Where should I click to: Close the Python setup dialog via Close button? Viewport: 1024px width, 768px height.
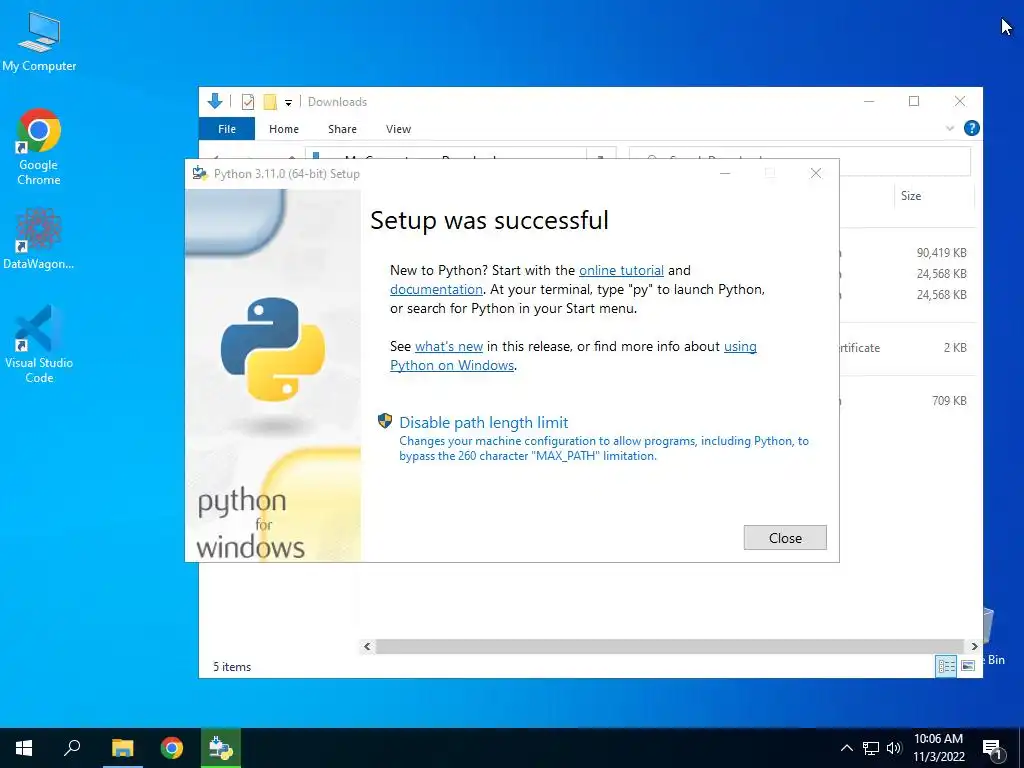pyautogui.click(x=785, y=537)
